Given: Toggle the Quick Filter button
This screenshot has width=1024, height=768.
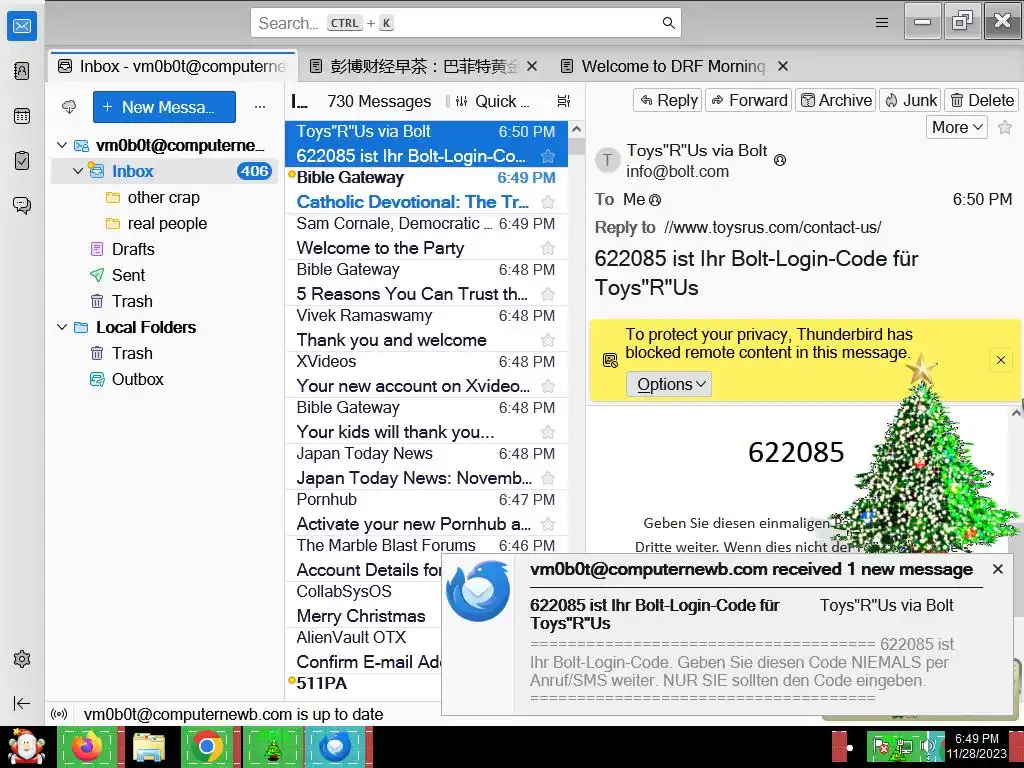Looking at the screenshot, I should [x=493, y=101].
